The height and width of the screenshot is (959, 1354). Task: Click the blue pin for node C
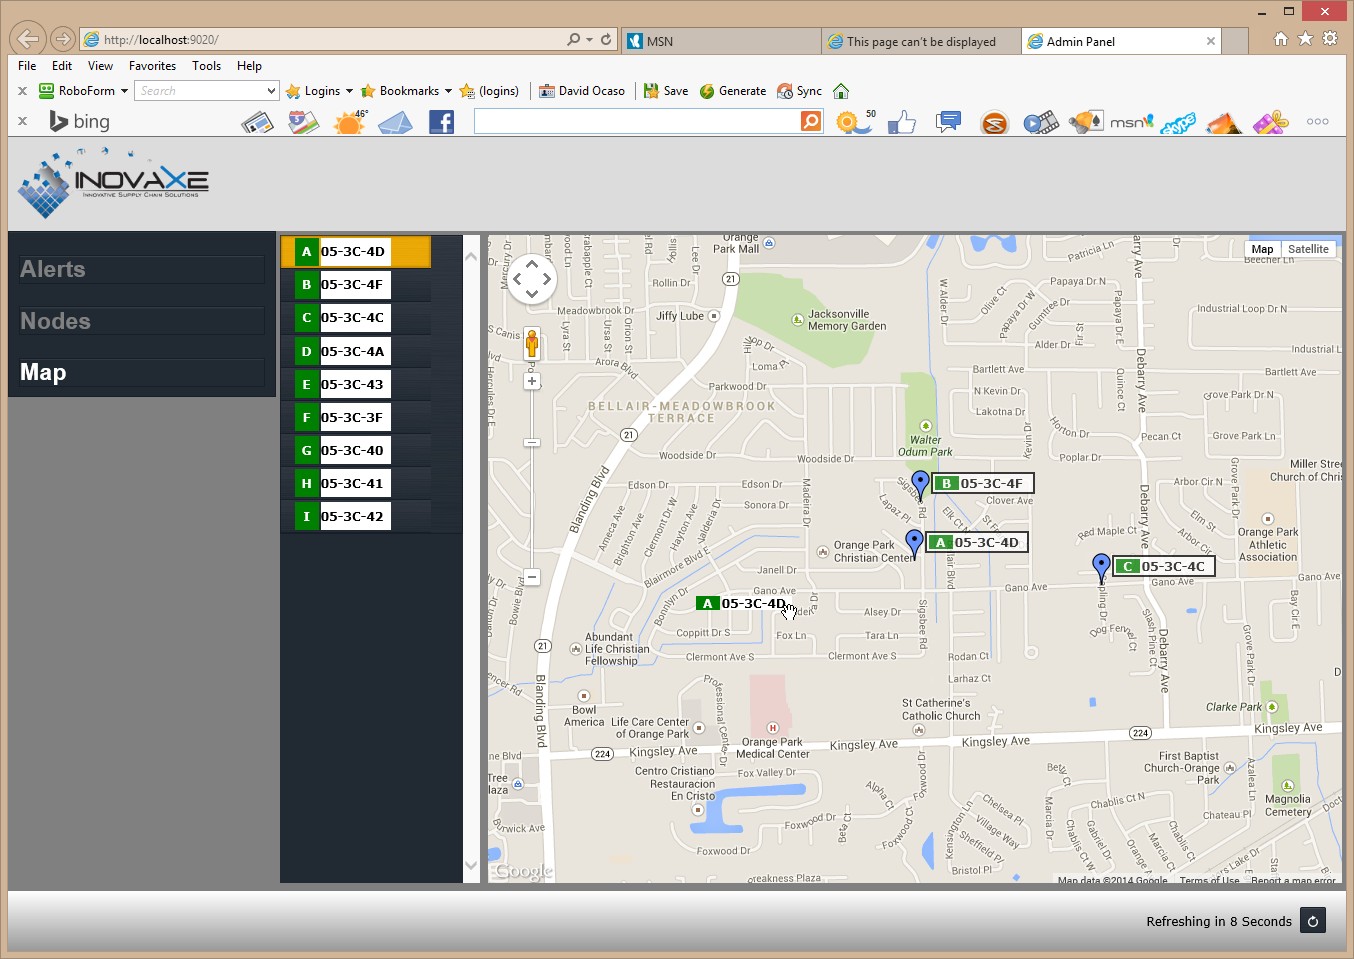tap(1101, 568)
